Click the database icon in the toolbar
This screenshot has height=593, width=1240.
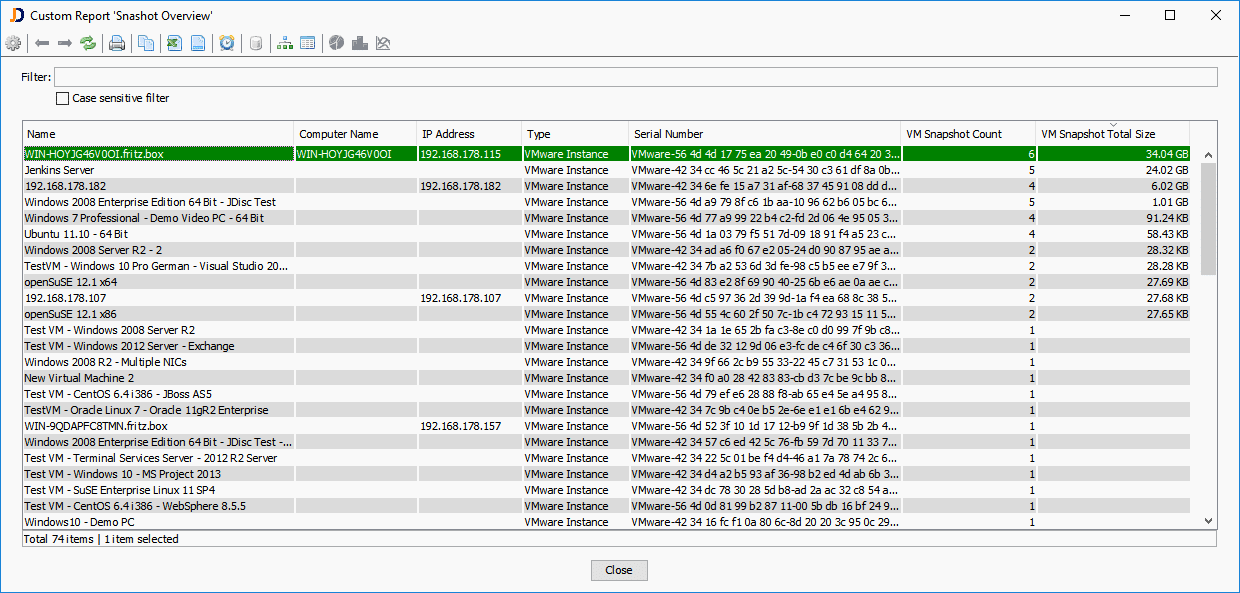coord(256,42)
